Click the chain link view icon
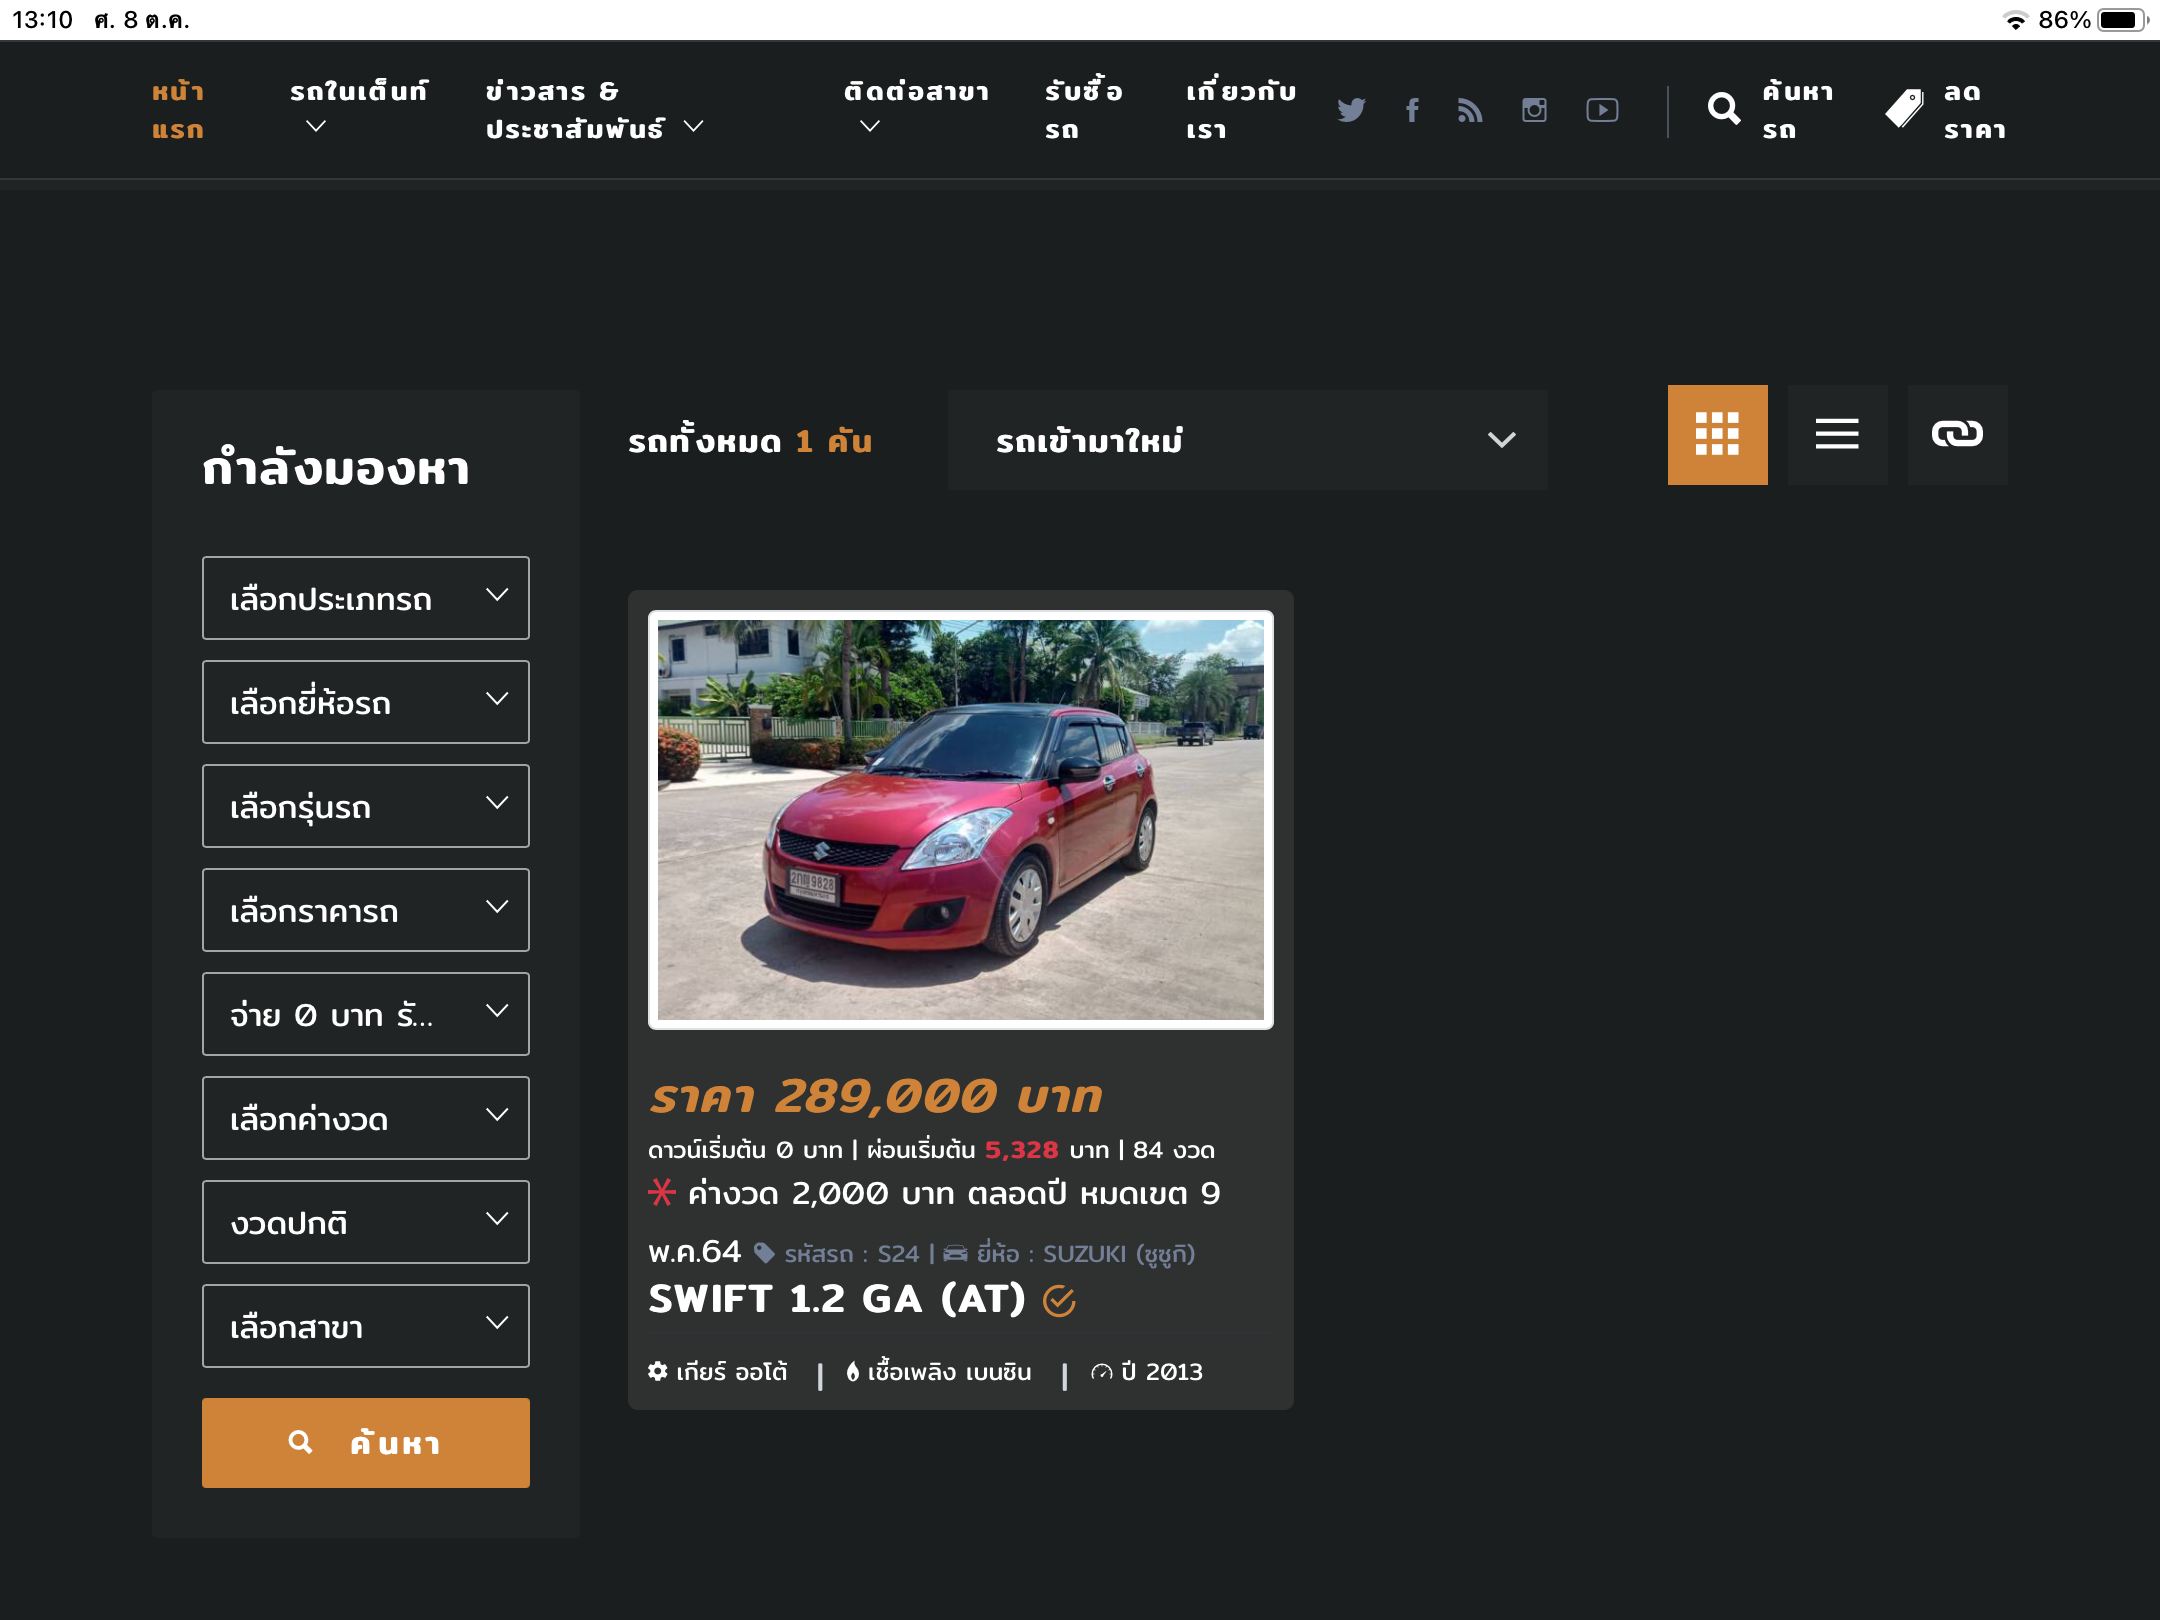 1957,435
